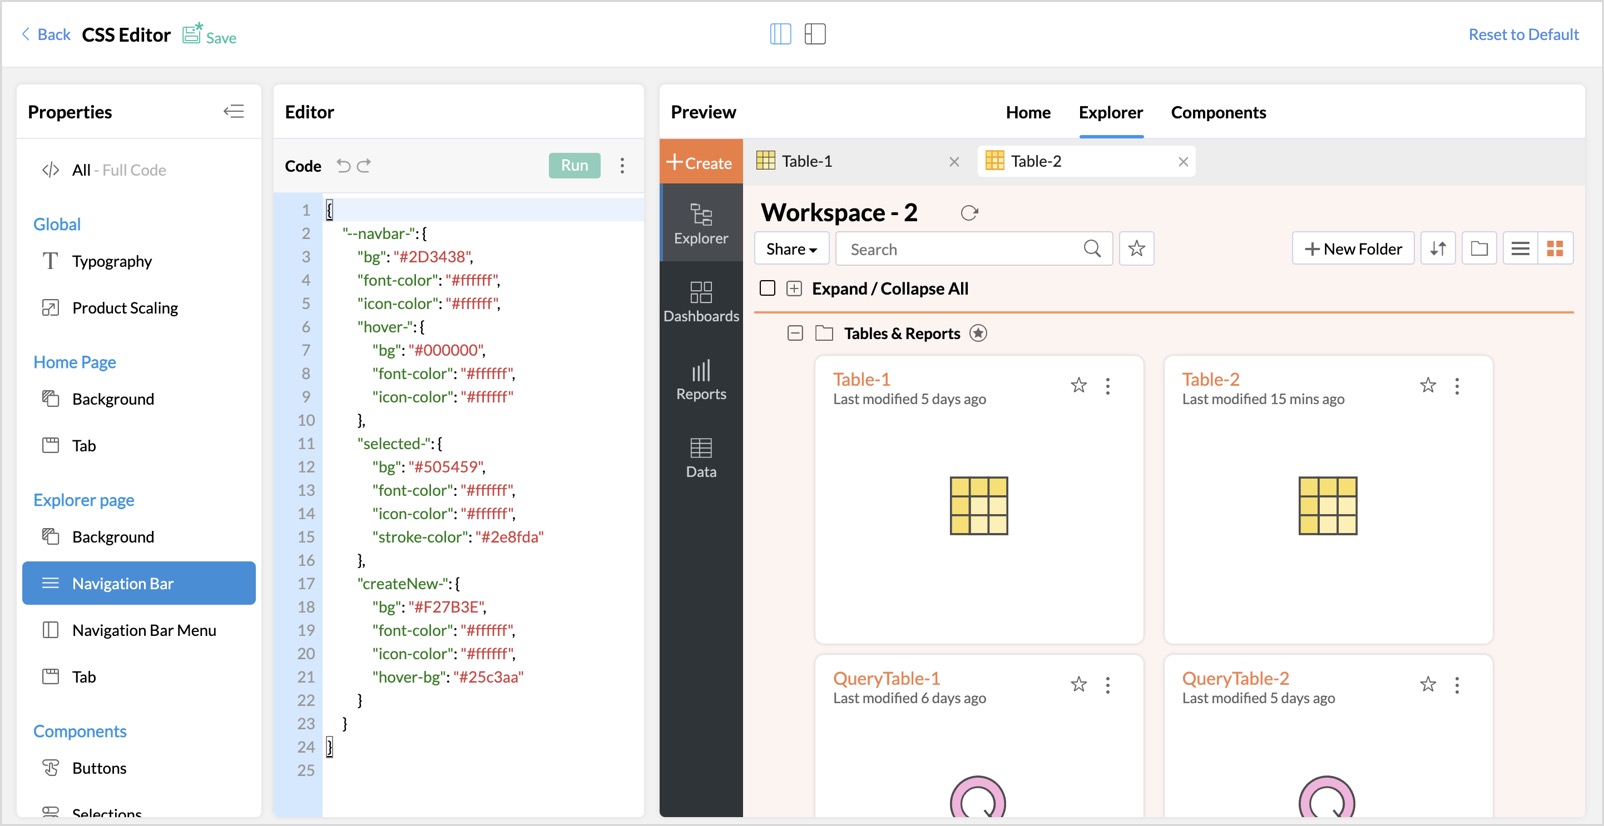The height and width of the screenshot is (826, 1604).
Task: Close the Table-2 tab
Action: (1183, 162)
